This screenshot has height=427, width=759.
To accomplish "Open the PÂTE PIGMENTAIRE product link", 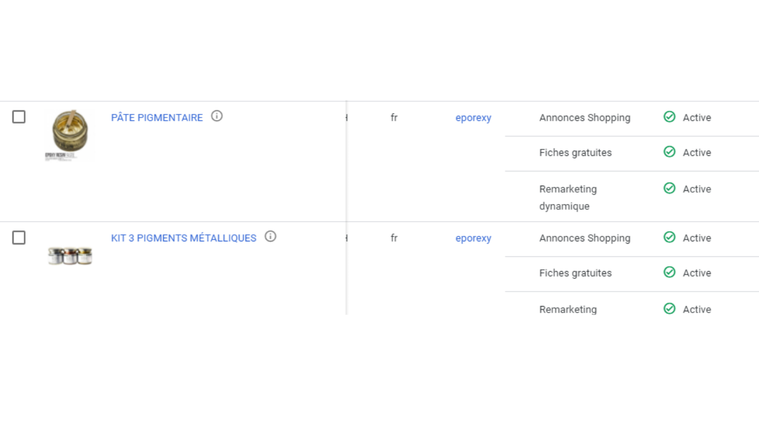I will (157, 118).
